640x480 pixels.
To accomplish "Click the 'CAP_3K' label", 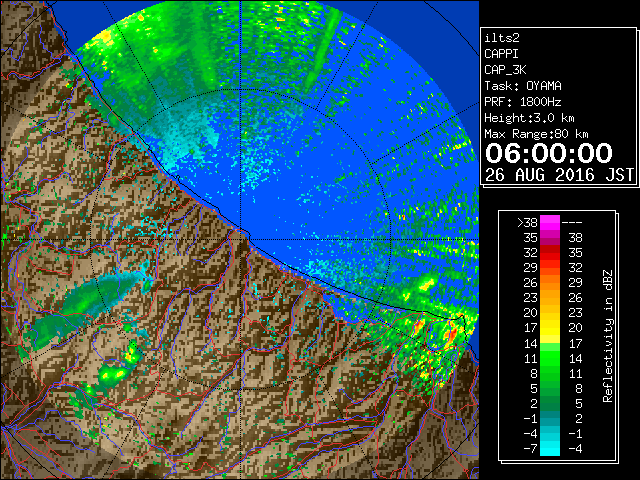I will 505,70.
